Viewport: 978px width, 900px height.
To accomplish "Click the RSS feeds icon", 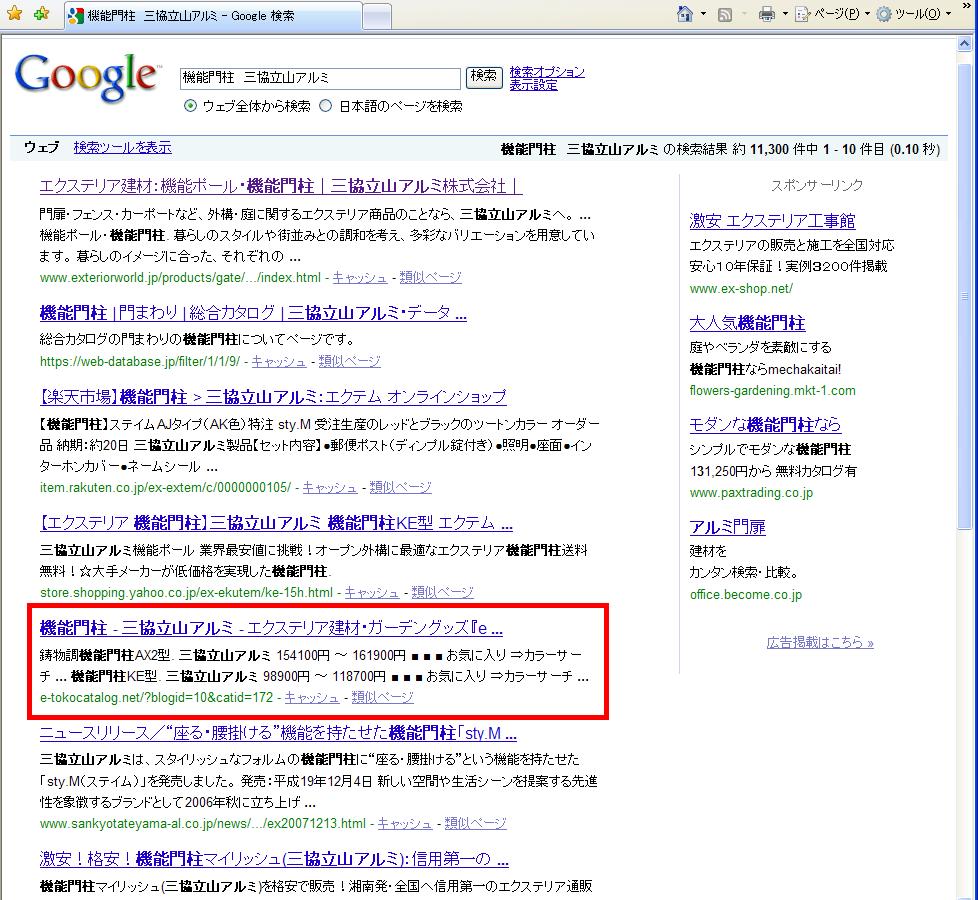I will click(726, 14).
